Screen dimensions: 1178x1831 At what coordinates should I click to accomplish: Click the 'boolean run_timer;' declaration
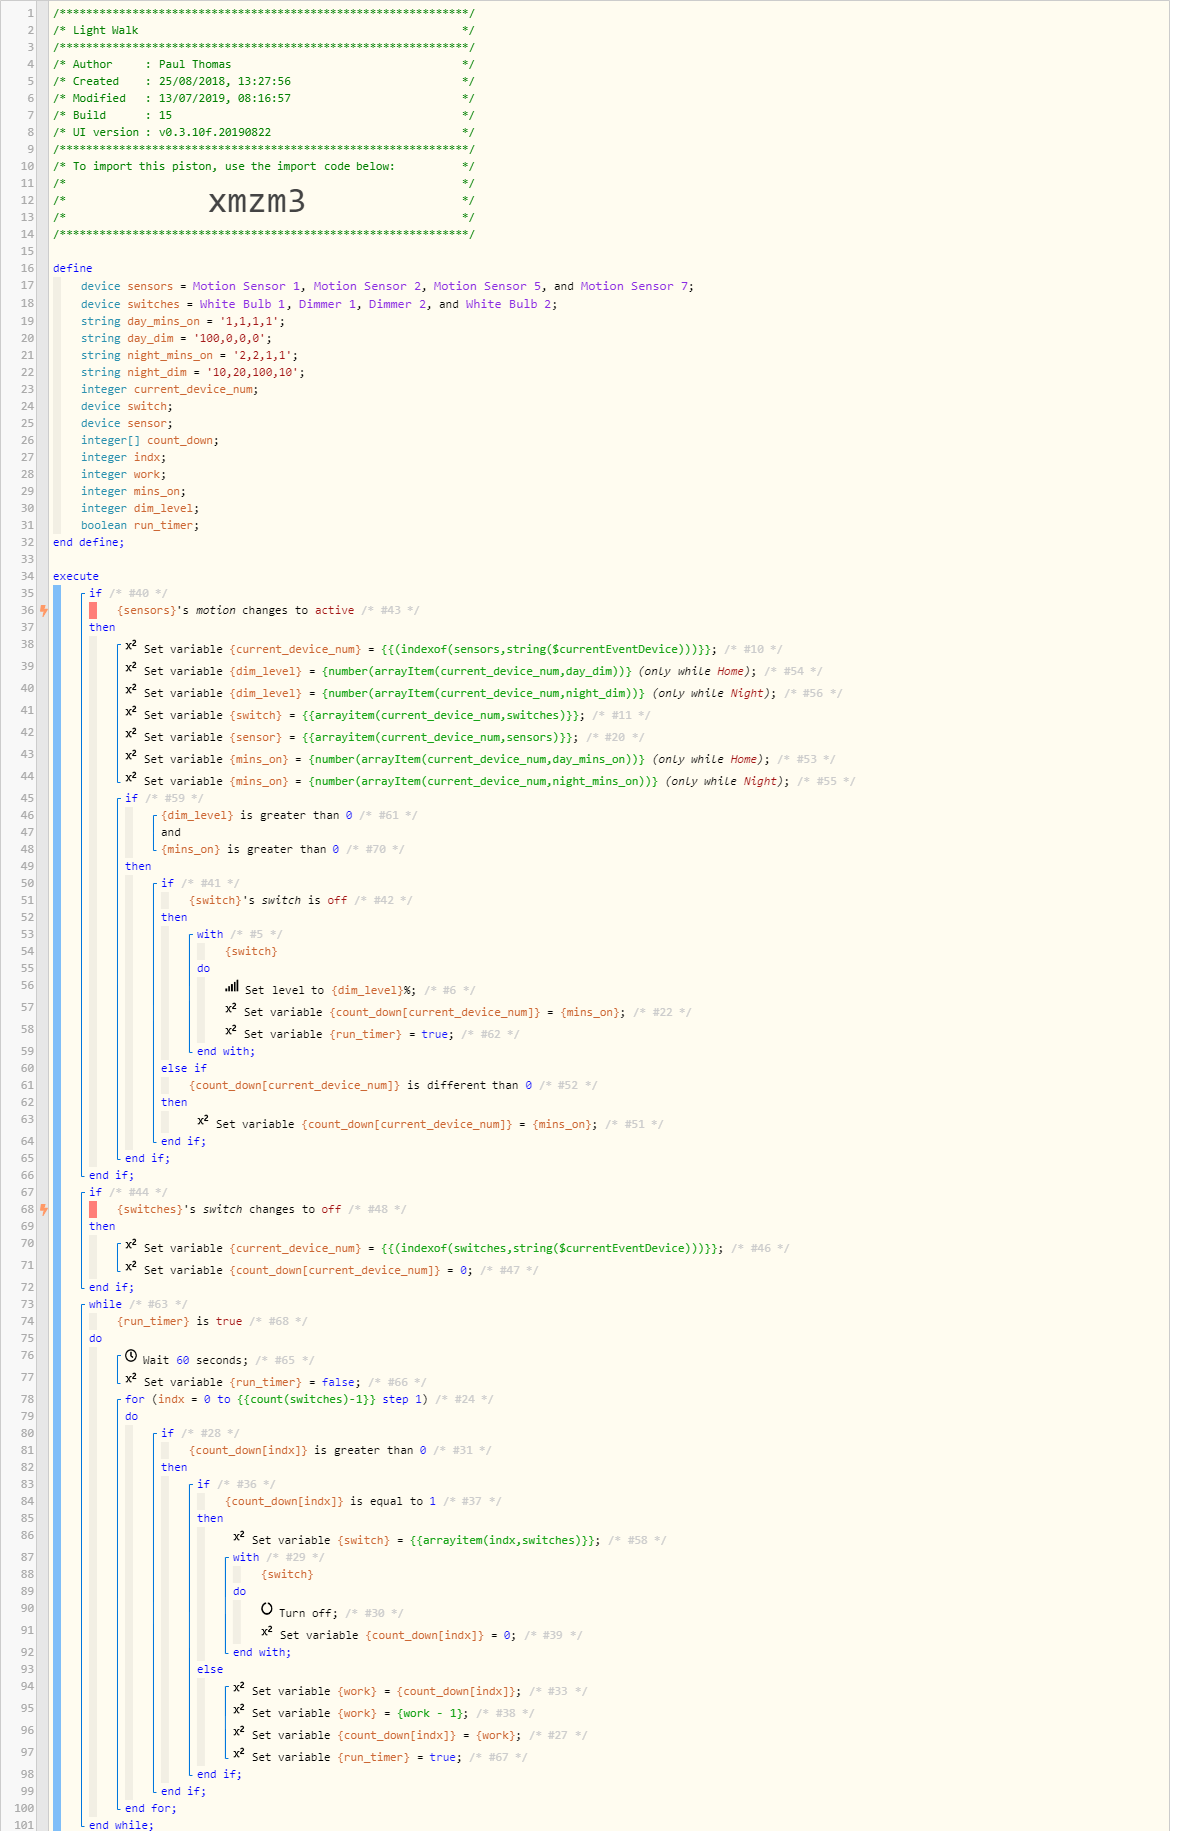pyautogui.click(x=140, y=525)
